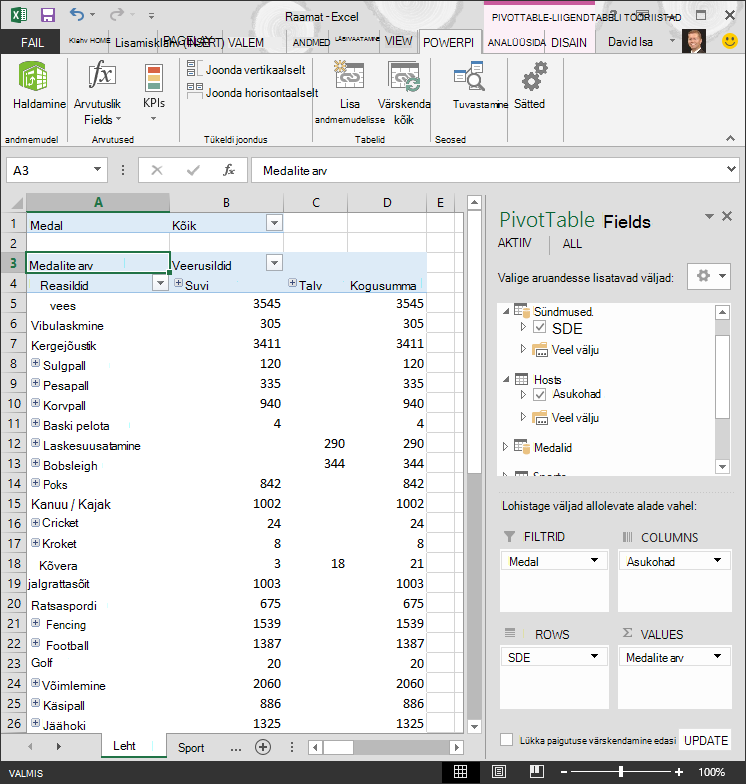
Task: Click the Excel application icon
Action: pos(19,14)
